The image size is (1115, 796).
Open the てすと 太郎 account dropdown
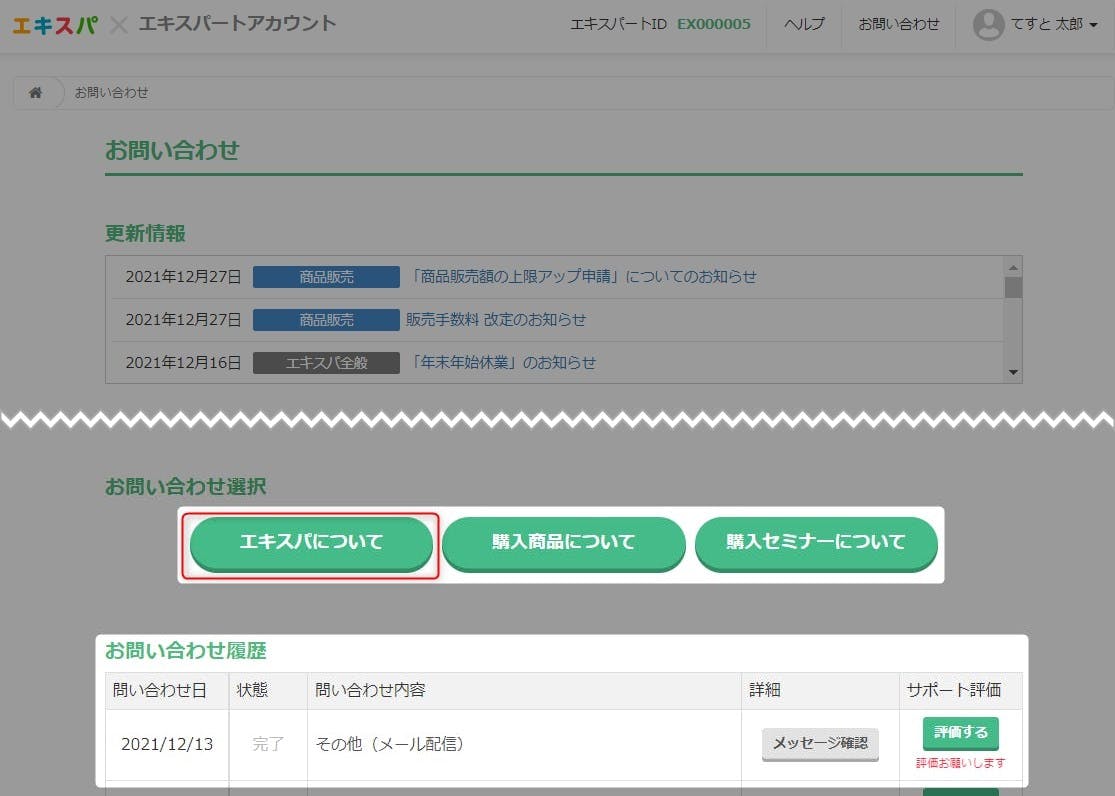[x=1054, y=24]
